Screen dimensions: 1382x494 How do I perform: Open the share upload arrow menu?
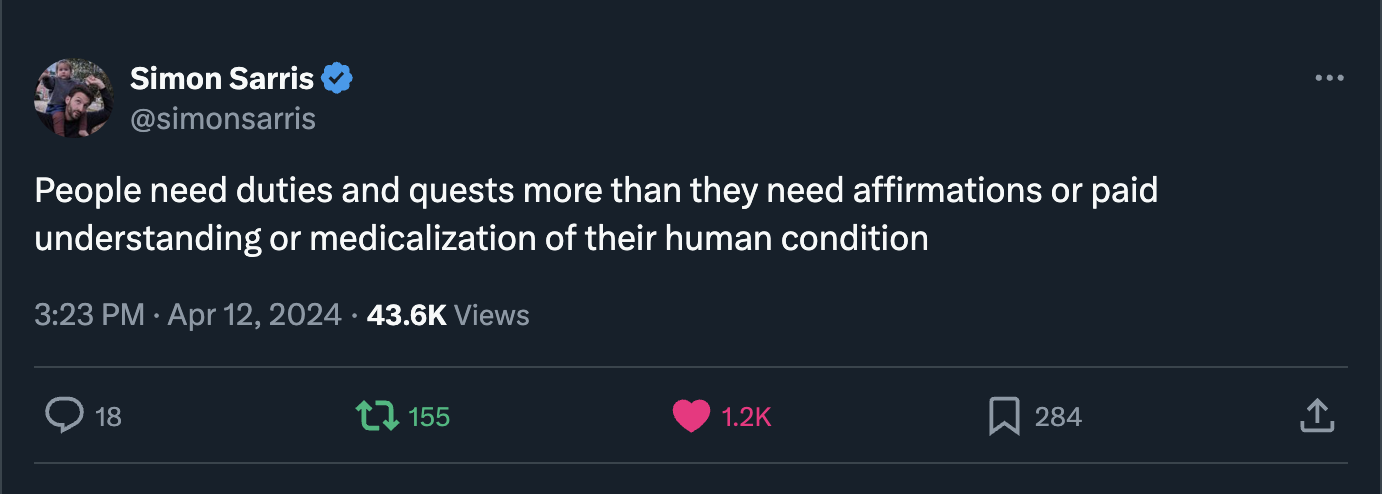coord(1317,416)
